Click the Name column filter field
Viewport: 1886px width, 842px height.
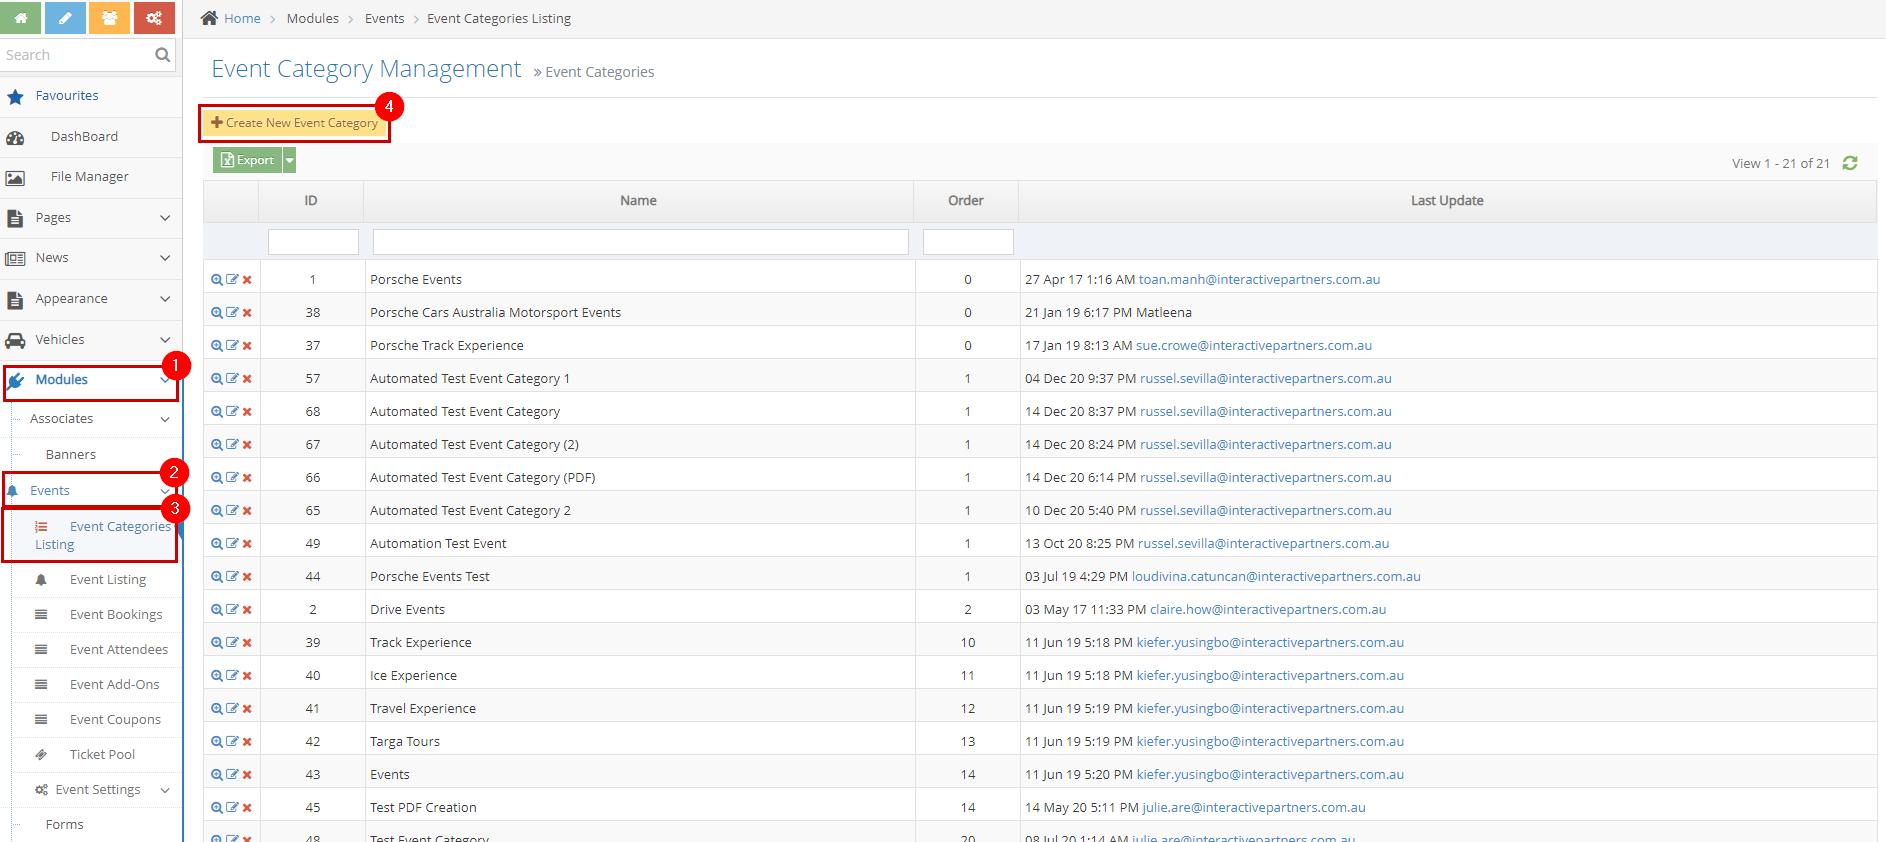coord(640,242)
